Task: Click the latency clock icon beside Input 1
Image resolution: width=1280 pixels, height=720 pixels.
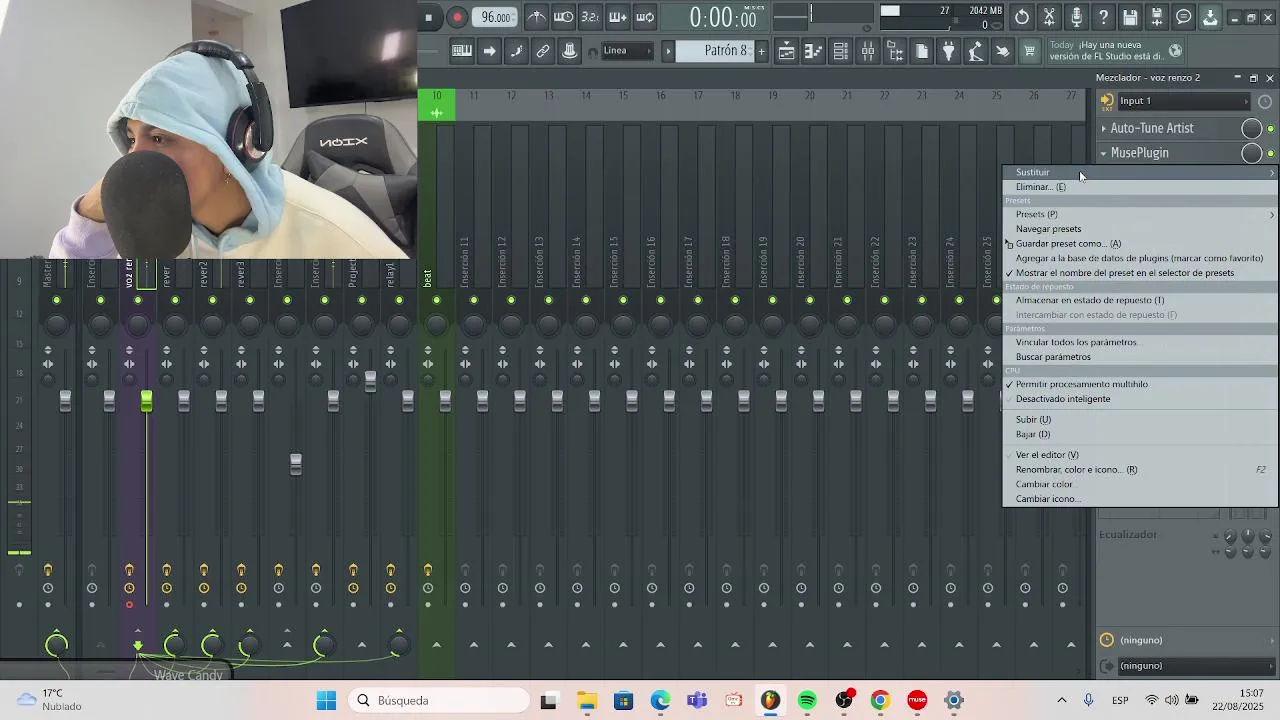Action: pyautogui.click(x=1265, y=101)
